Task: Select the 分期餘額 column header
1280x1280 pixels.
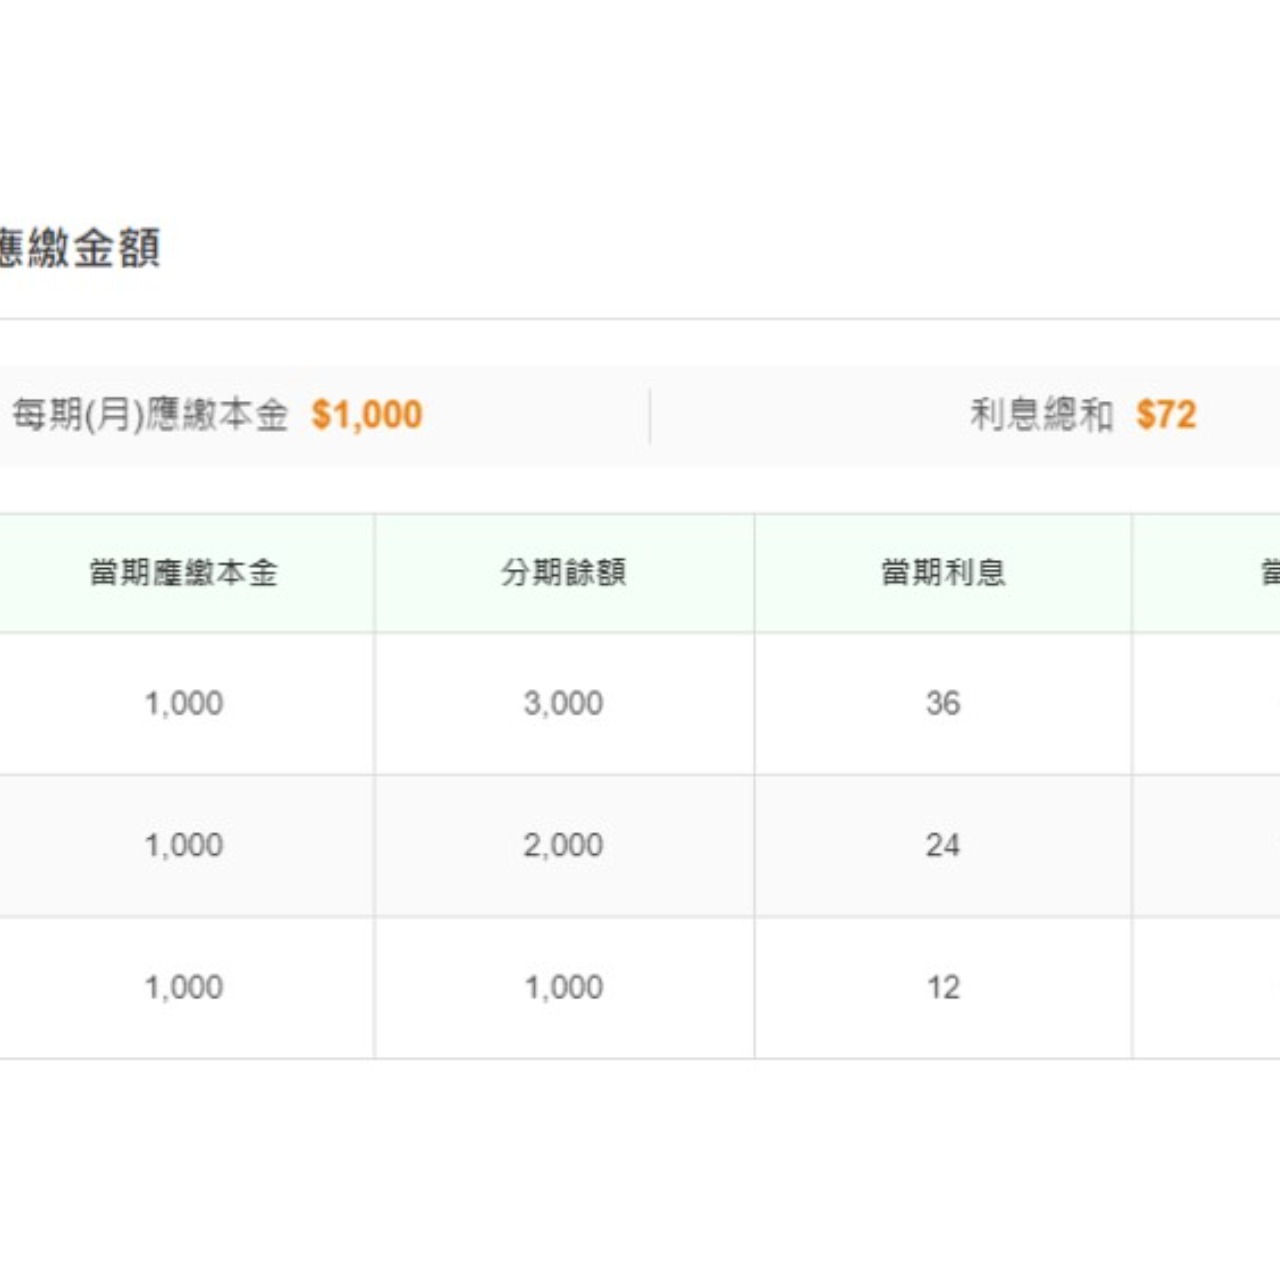Action: [563, 571]
